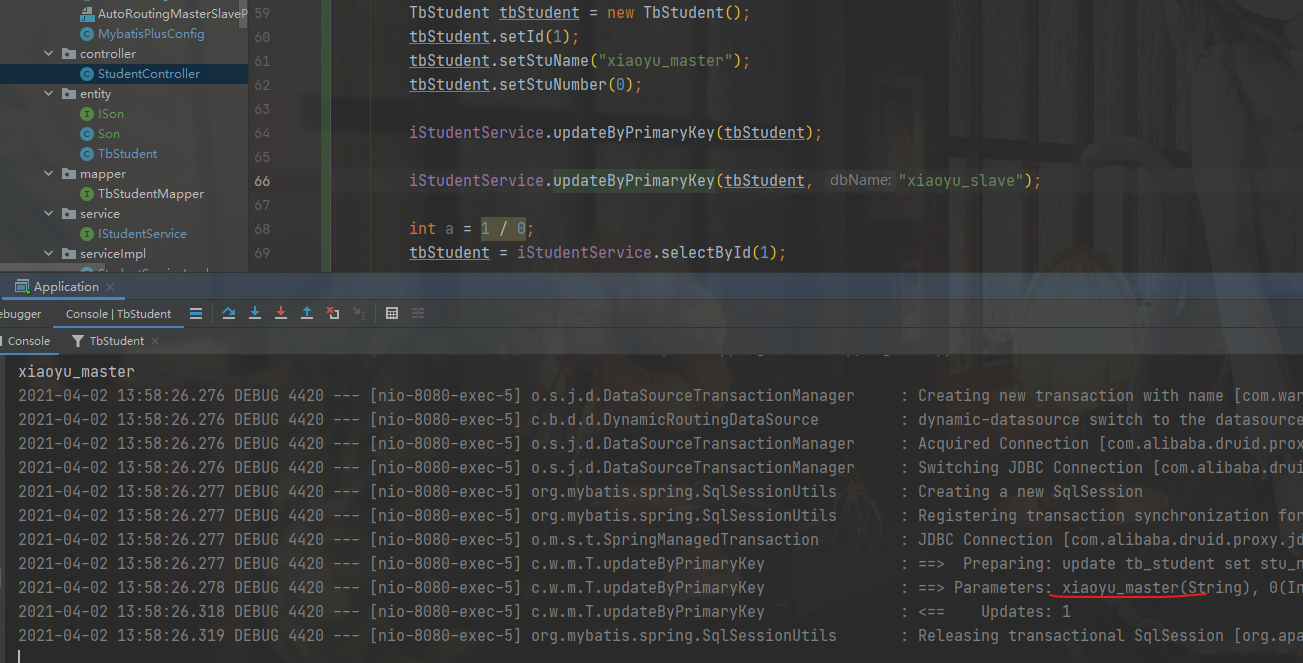The width and height of the screenshot is (1303, 663).
Task: Click the AutoRoutingMasterSlave file icon
Action: pyautogui.click(x=85, y=13)
